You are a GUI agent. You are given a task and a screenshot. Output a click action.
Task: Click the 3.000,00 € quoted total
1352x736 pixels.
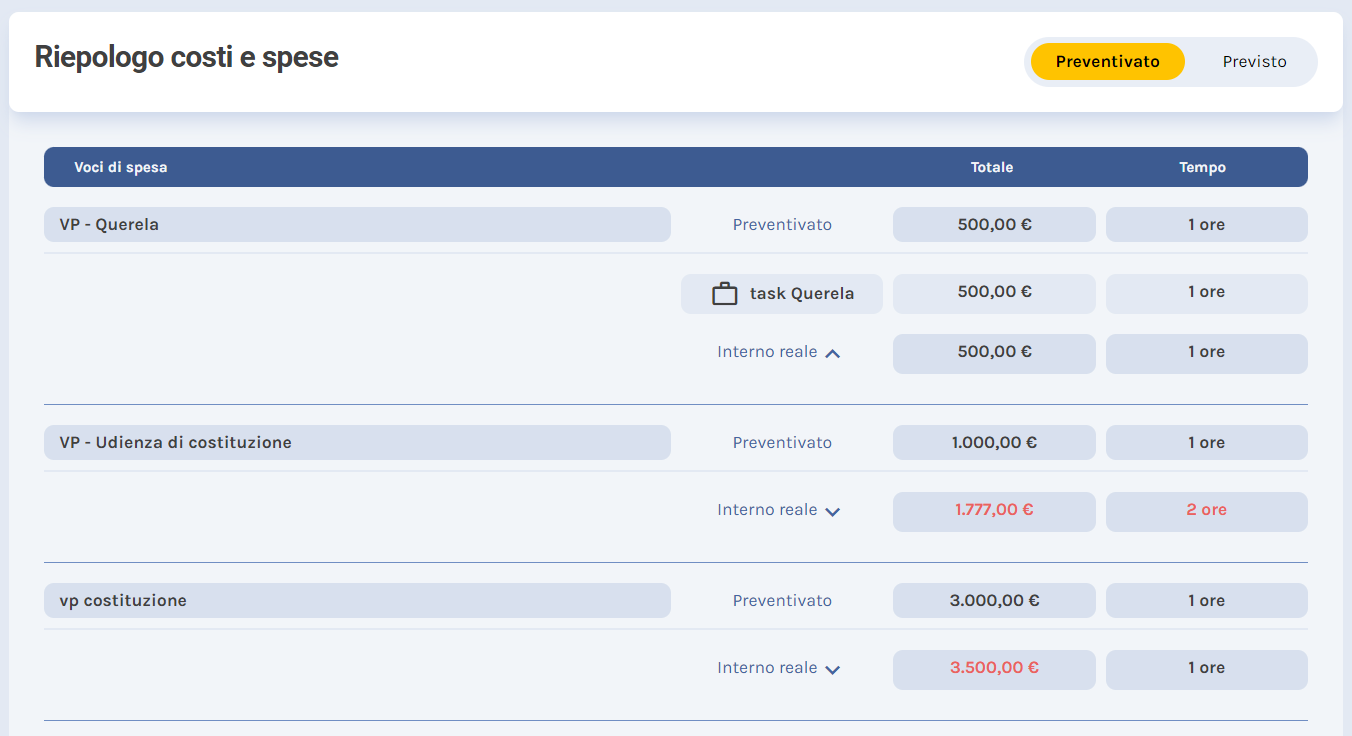pos(994,601)
